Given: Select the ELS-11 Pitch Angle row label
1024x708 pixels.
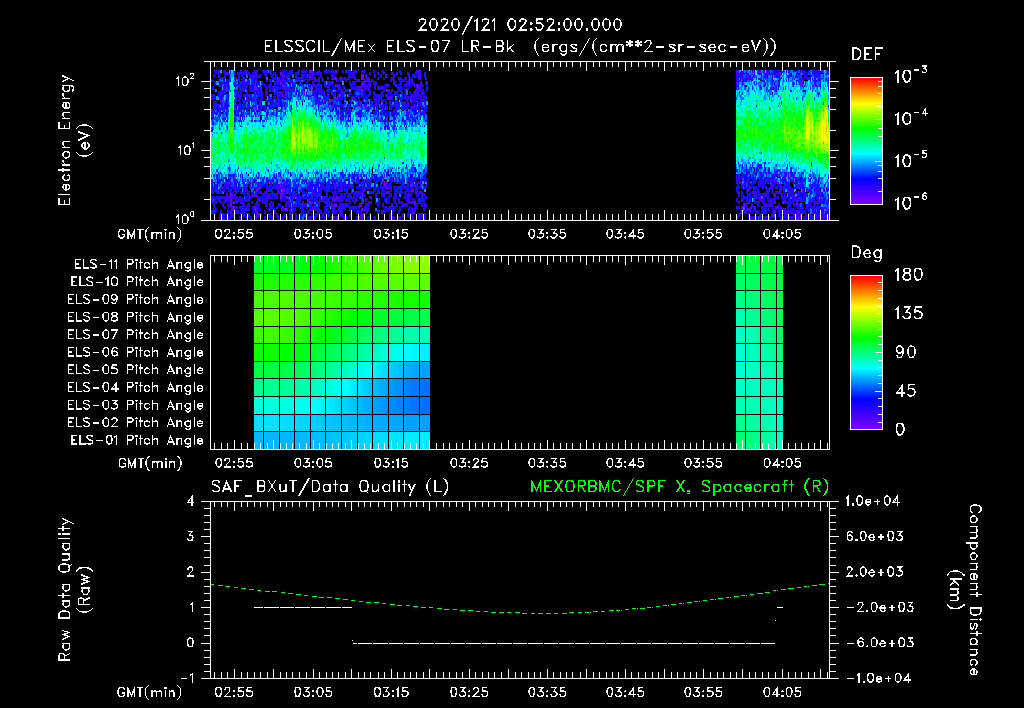Looking at the screenshot, I should [x=138, y=265].
